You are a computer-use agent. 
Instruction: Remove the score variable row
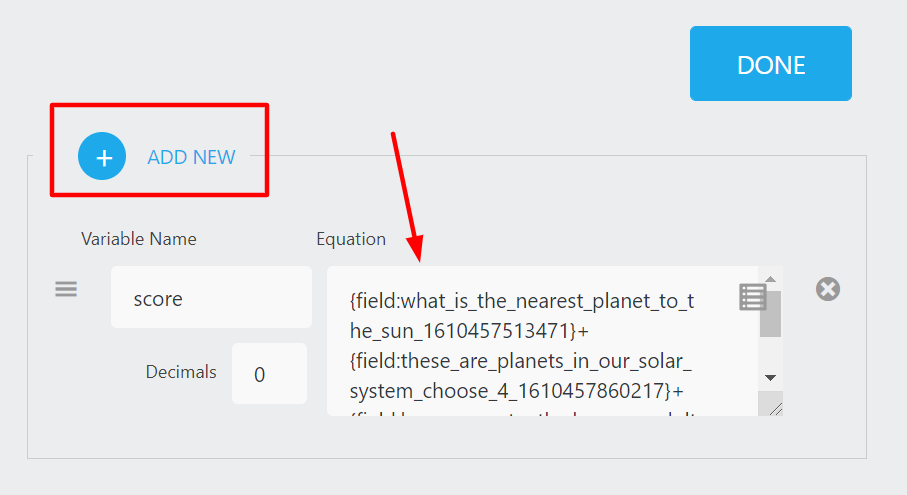pos(828,289)
